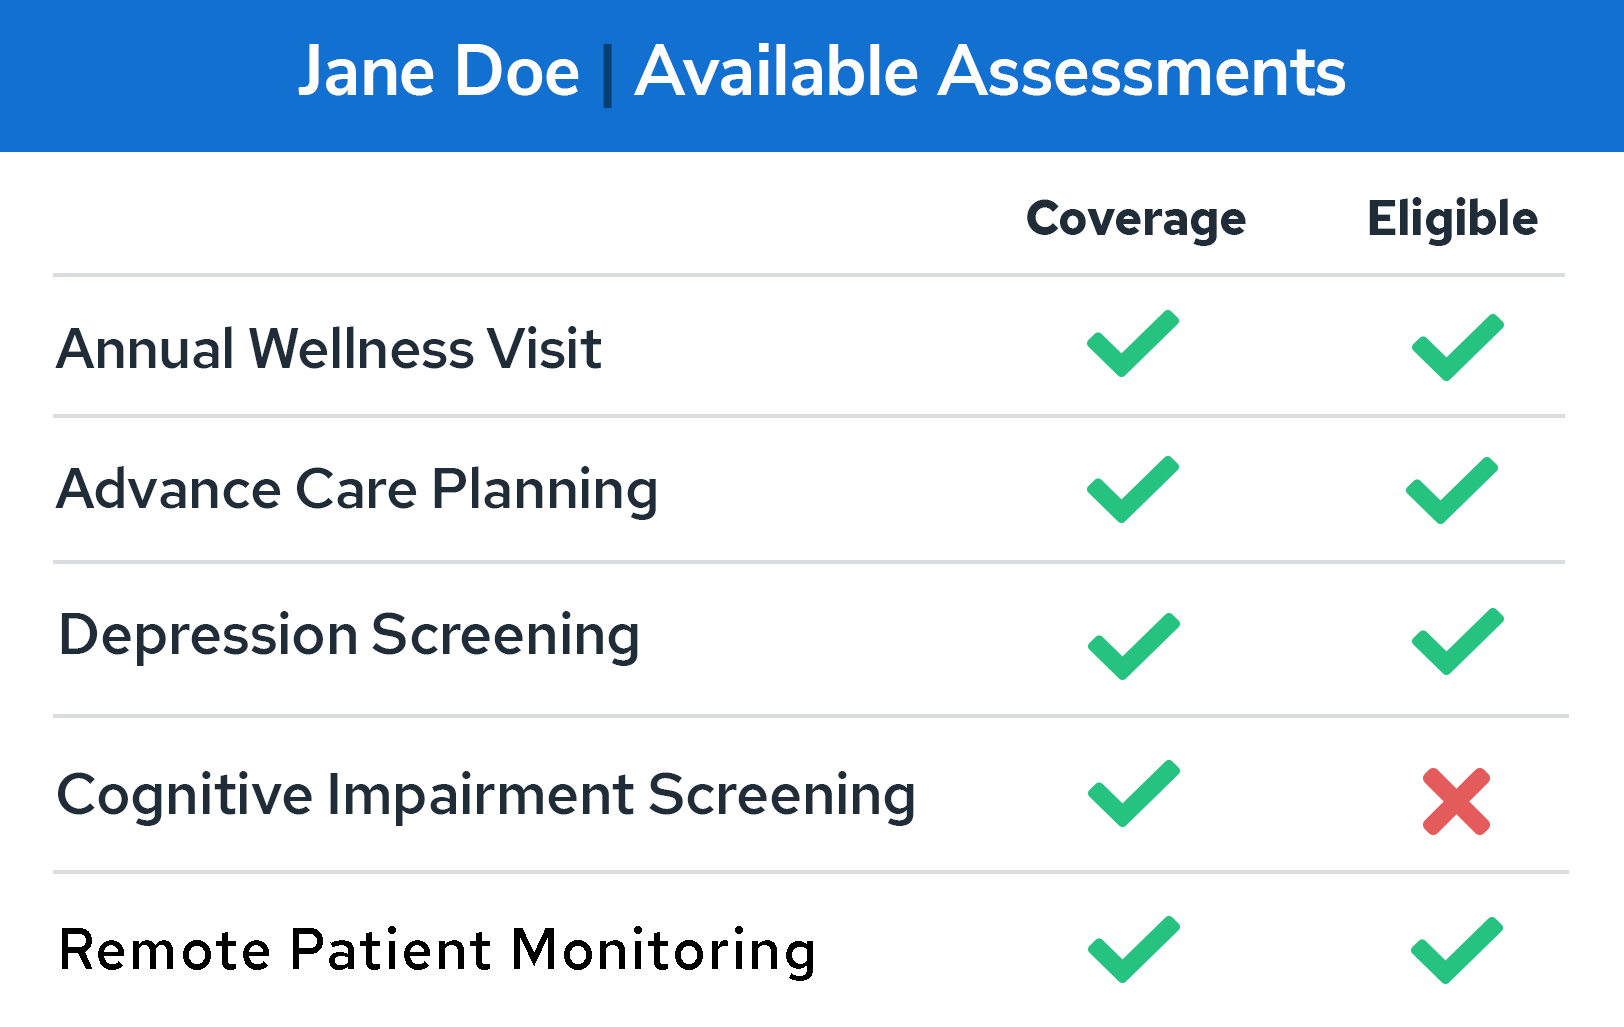Click the Available Assessments title
The width and height of the screenshot is (1624, 1027).
[x=990, y=72]
